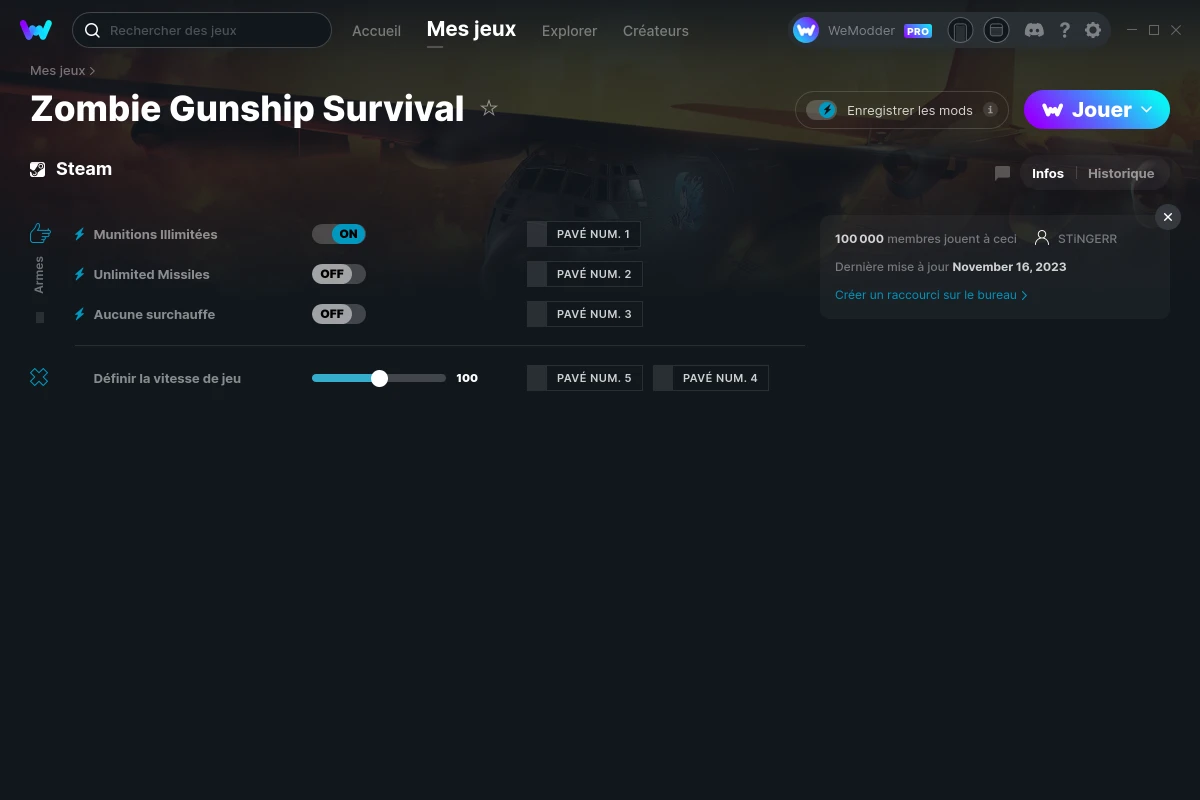Click the PRO badge
Viewport: 1200px width, 800px height.
click(x=918, y=31)
